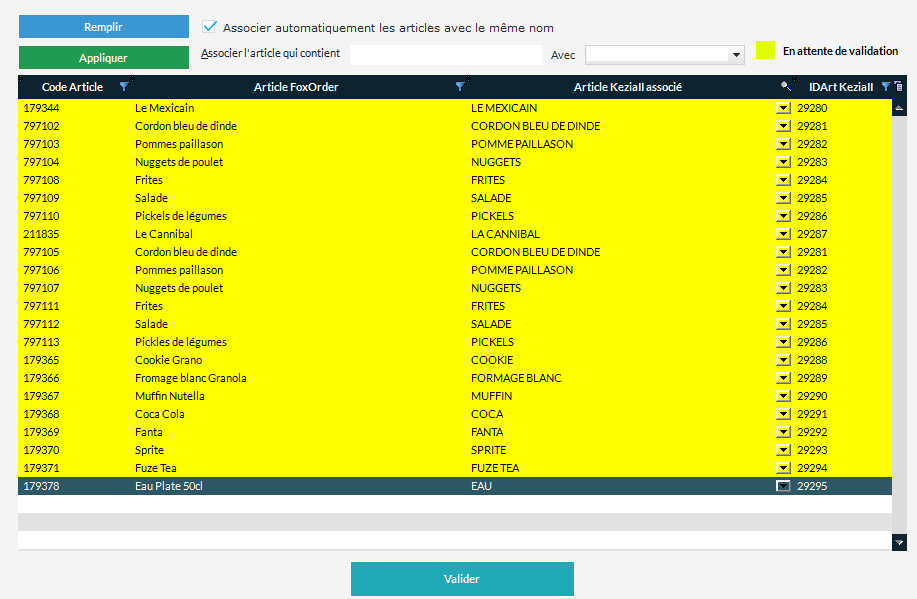Screen dimensions: 917x599
Task: Click the yellow 'En attente de validation' swatch
Action: [766, 51]
